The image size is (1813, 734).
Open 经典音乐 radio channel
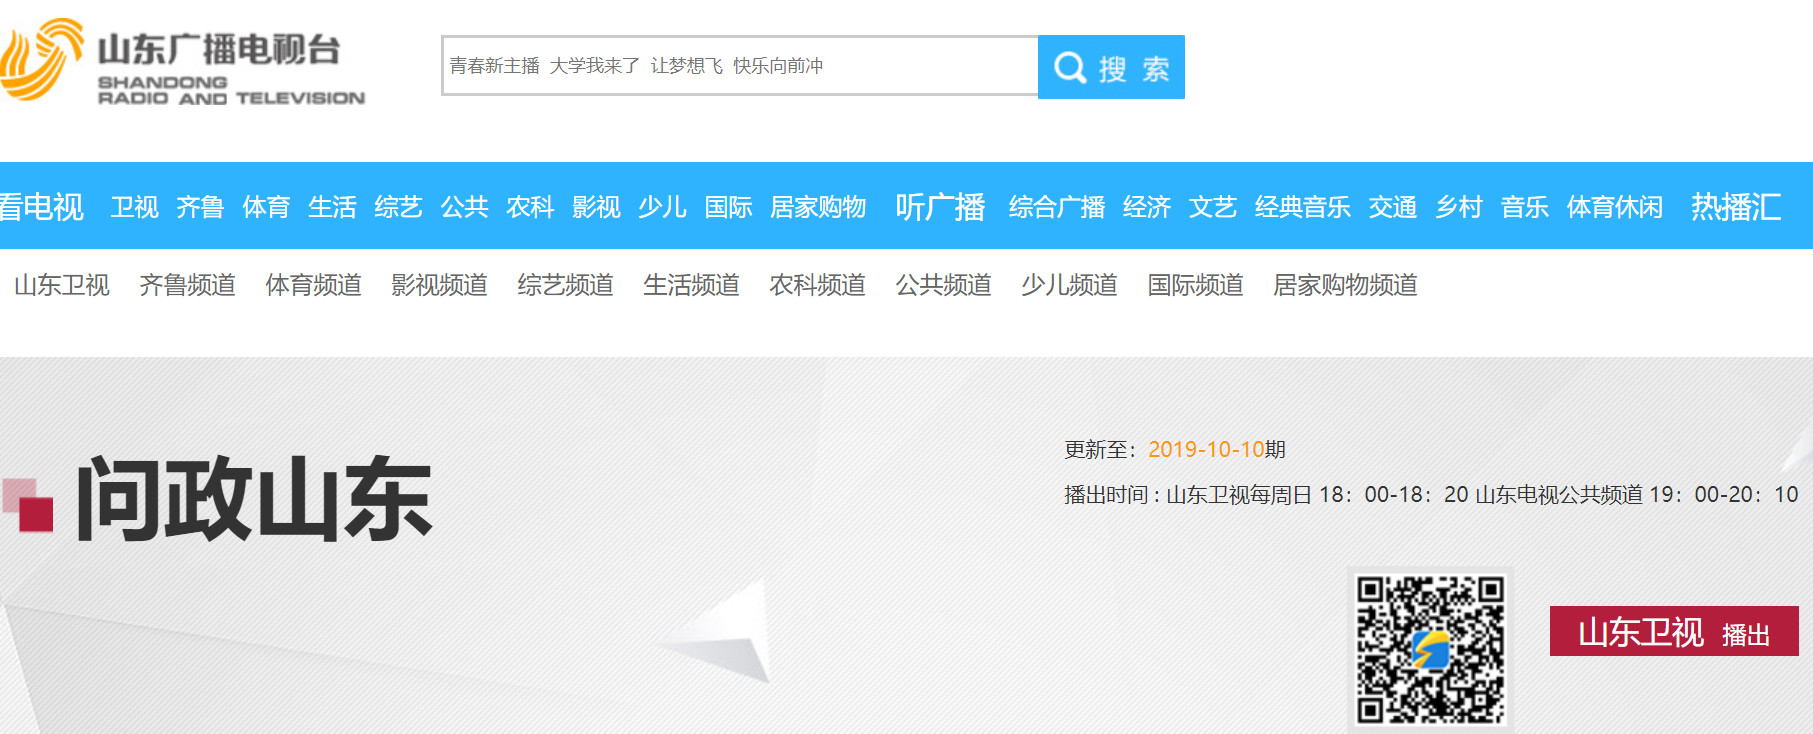point(1303,207)
